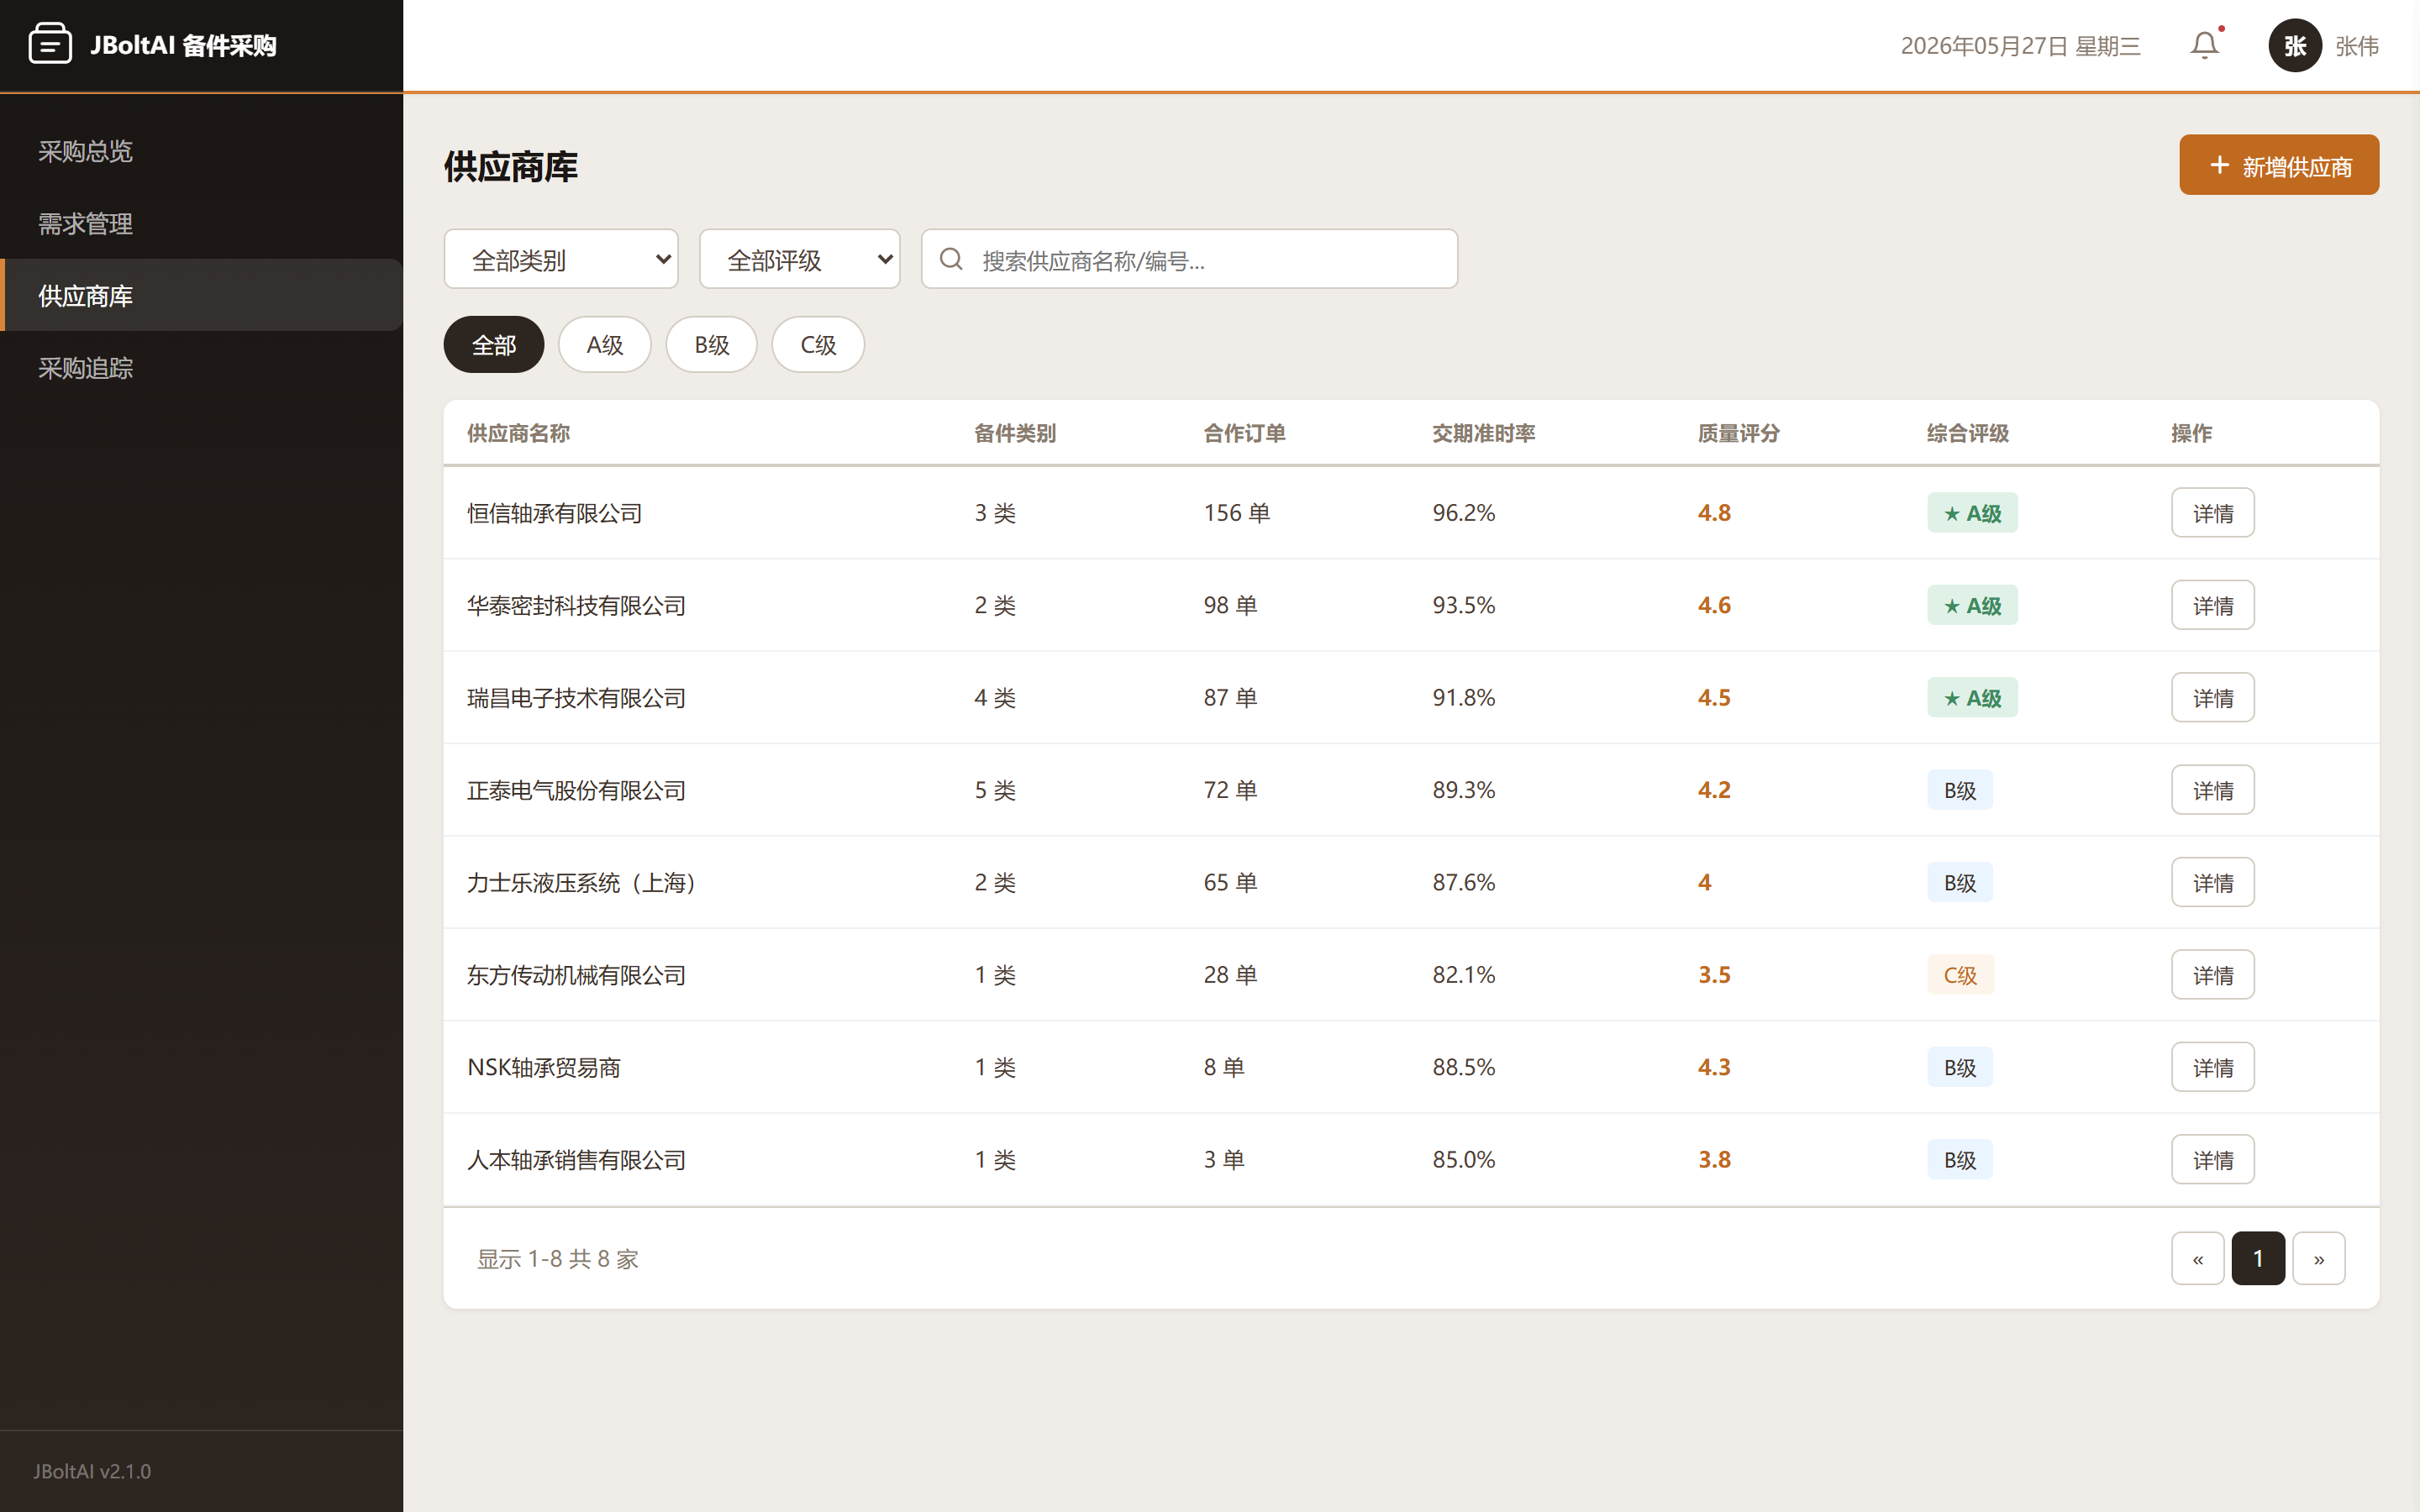The width and height of the screenshot is (2420, 1512).
Task: Click the 张 user avatar
Action: (2295, 45)
